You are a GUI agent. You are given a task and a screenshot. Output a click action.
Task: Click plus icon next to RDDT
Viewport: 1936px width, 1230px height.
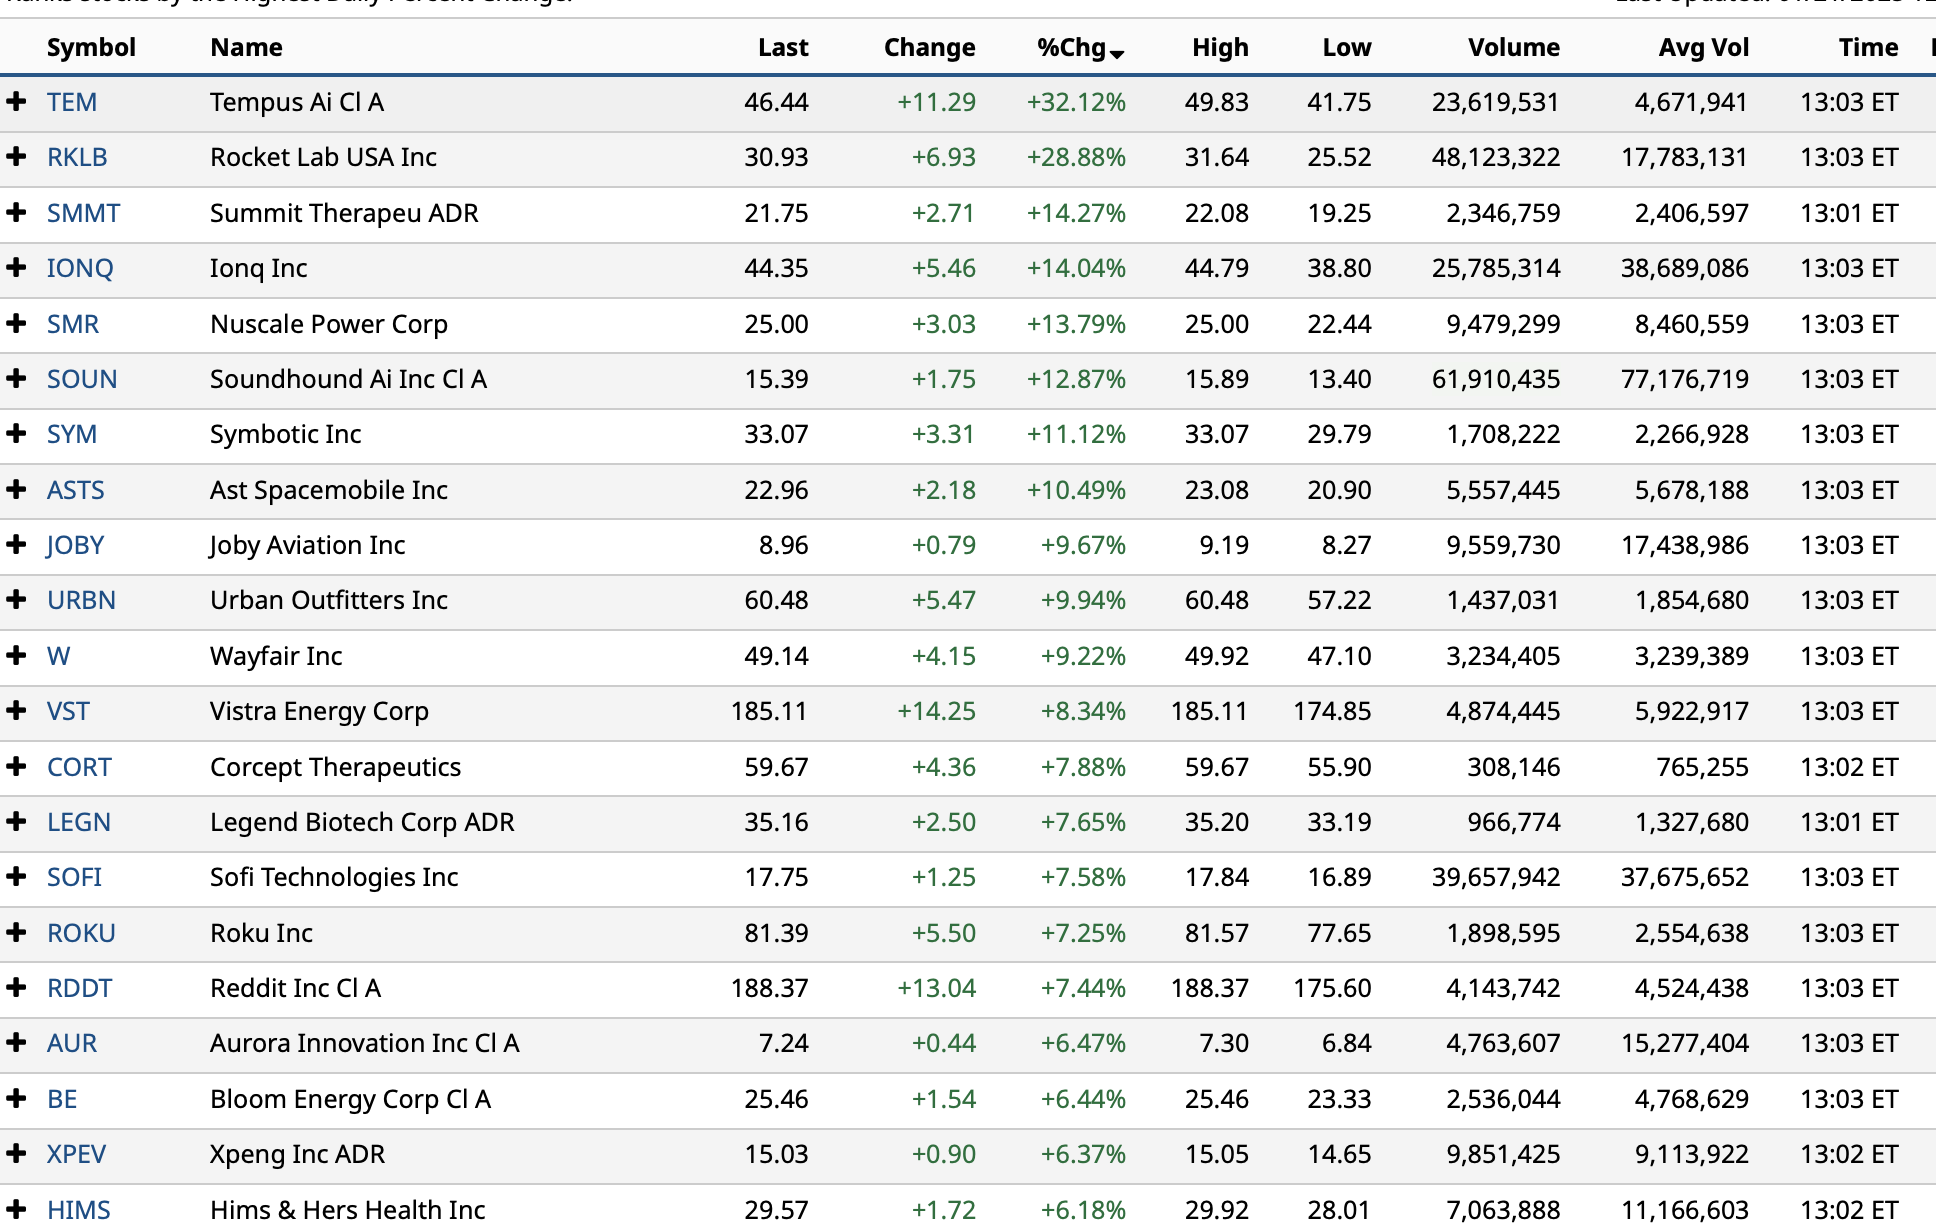point(16,988)
